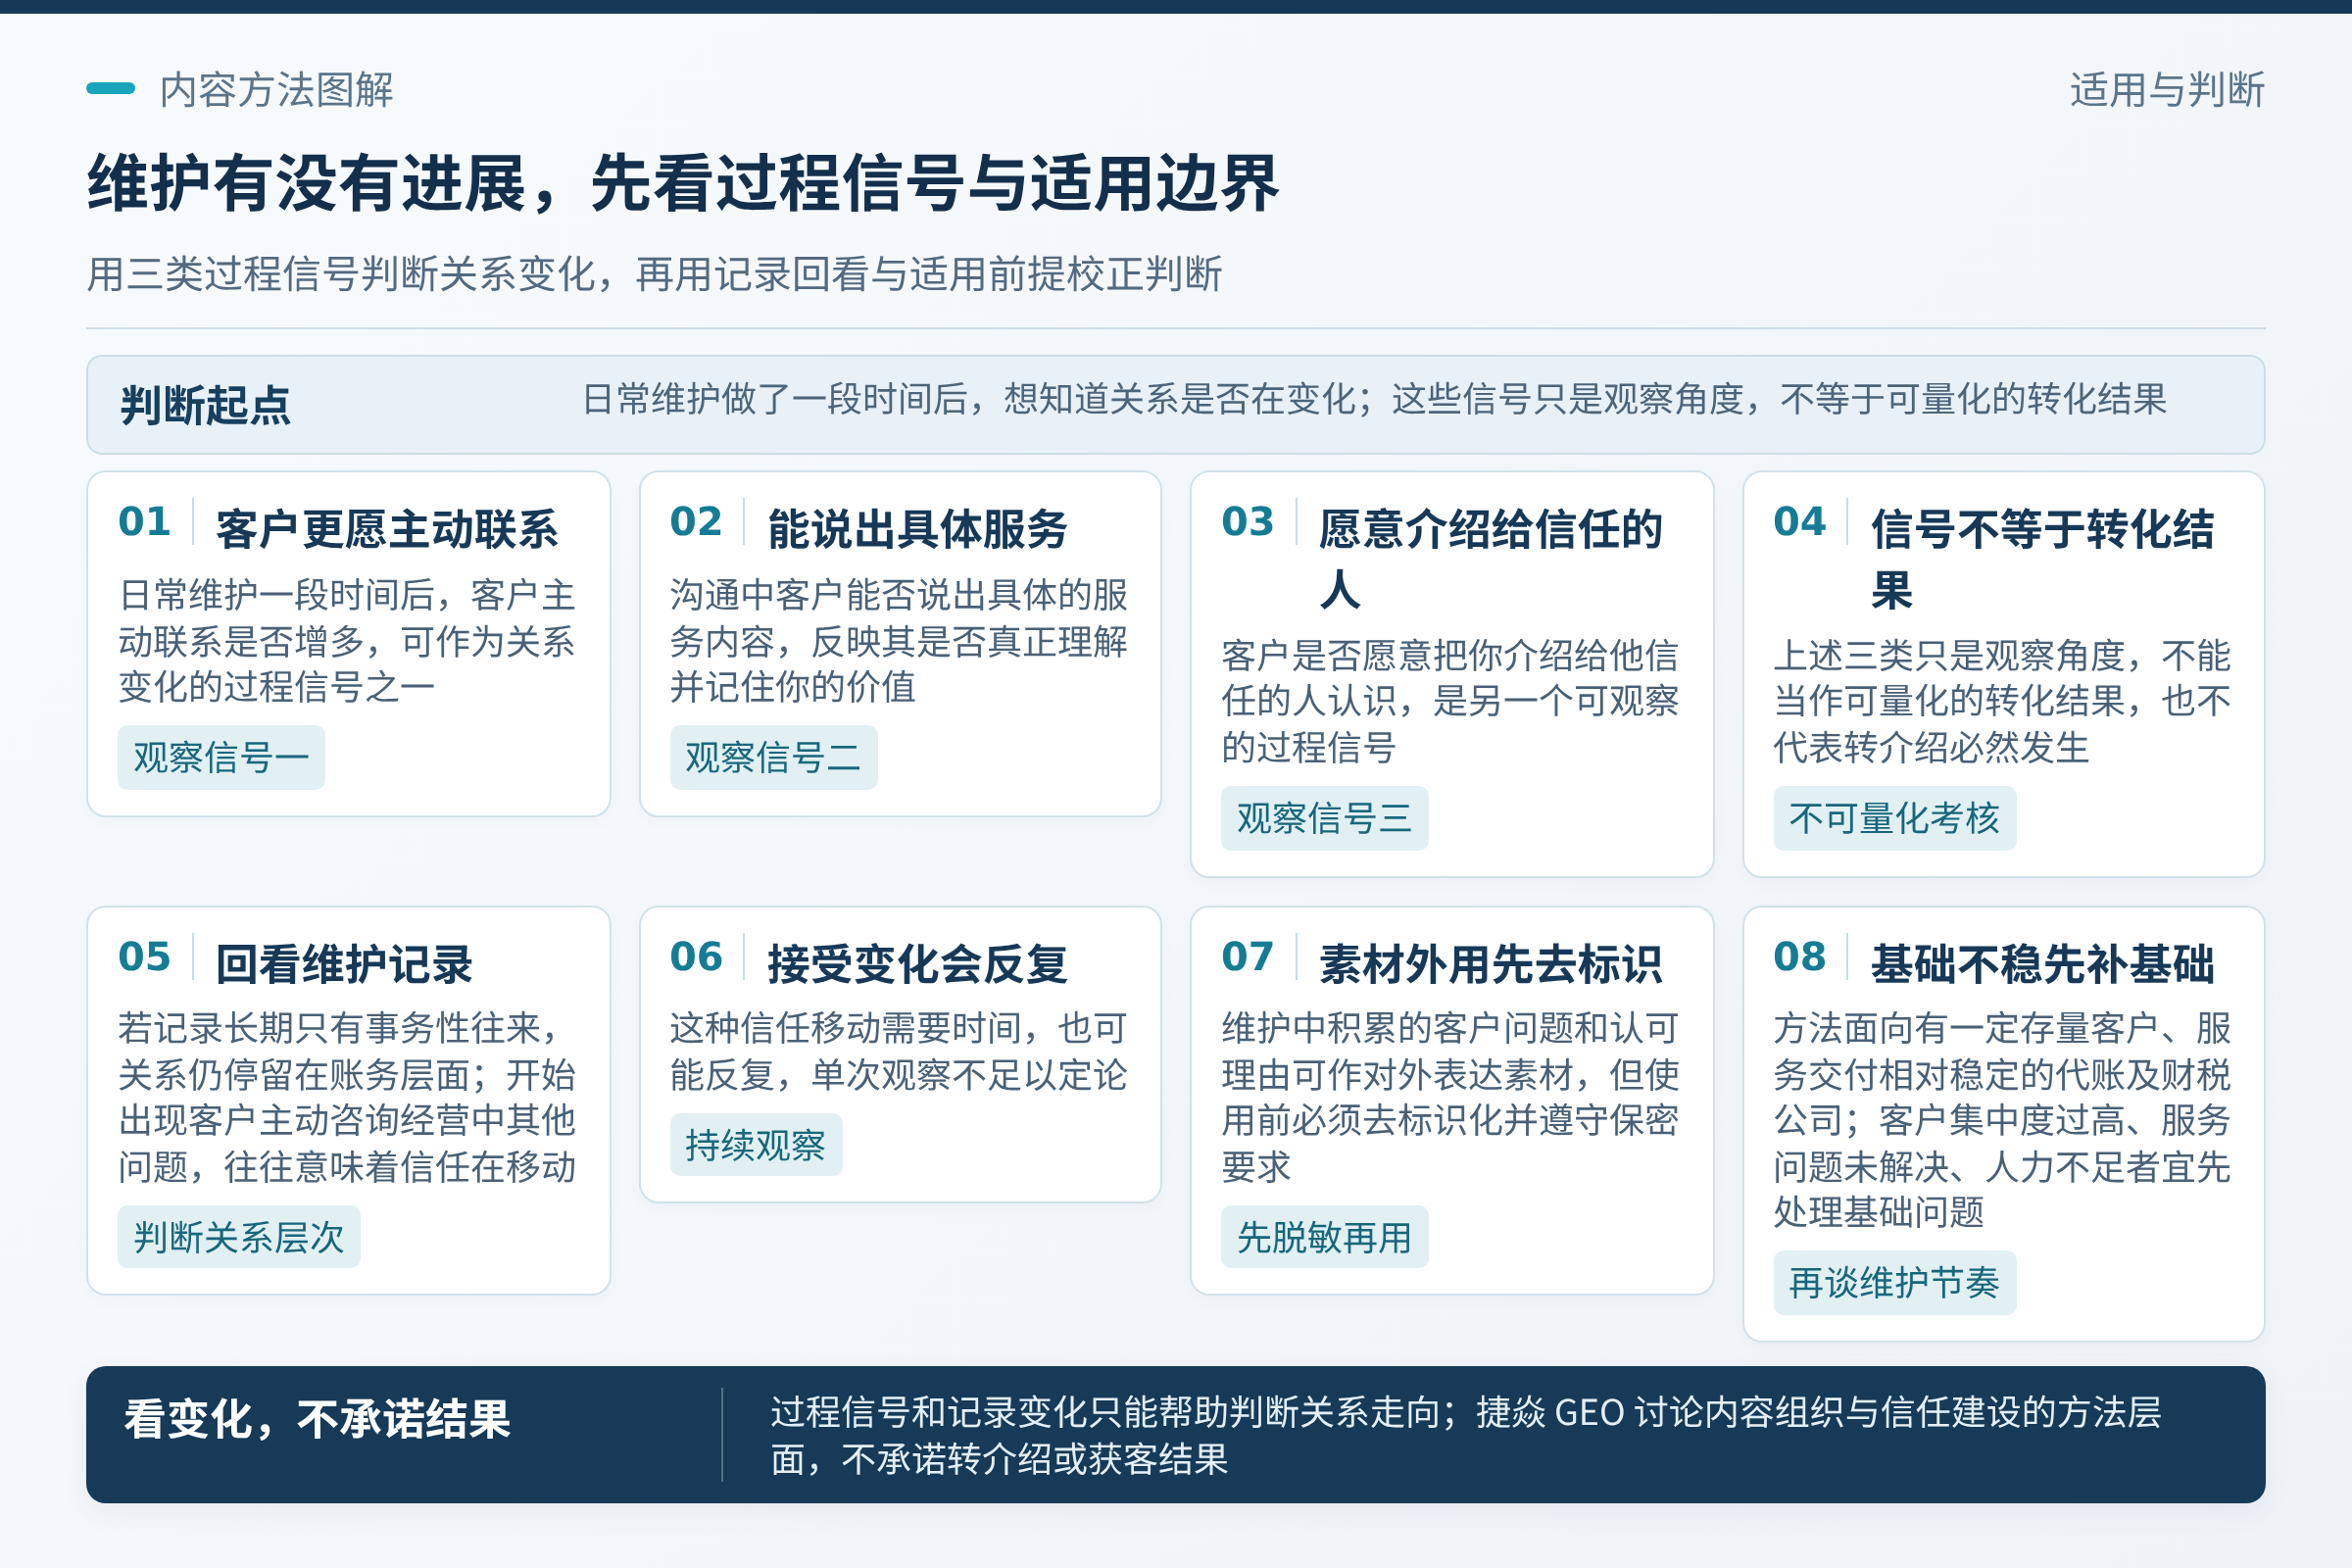The image size is (2352, 1568).
Task: Click the heading 素材外用先去标识
Action: (x=1490, y=964)
